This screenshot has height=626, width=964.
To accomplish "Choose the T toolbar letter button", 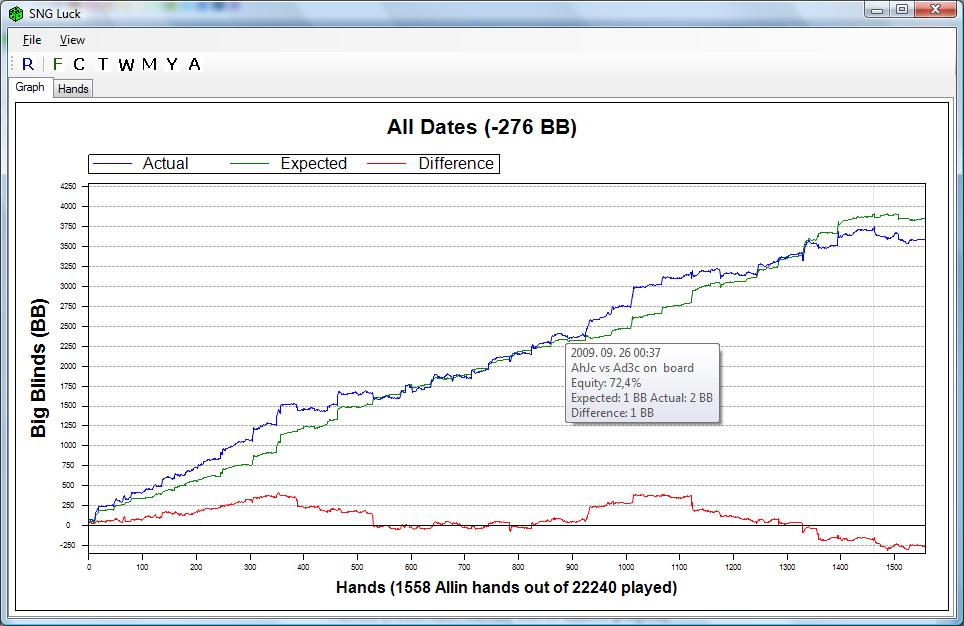I will click(x=103, y=64).
